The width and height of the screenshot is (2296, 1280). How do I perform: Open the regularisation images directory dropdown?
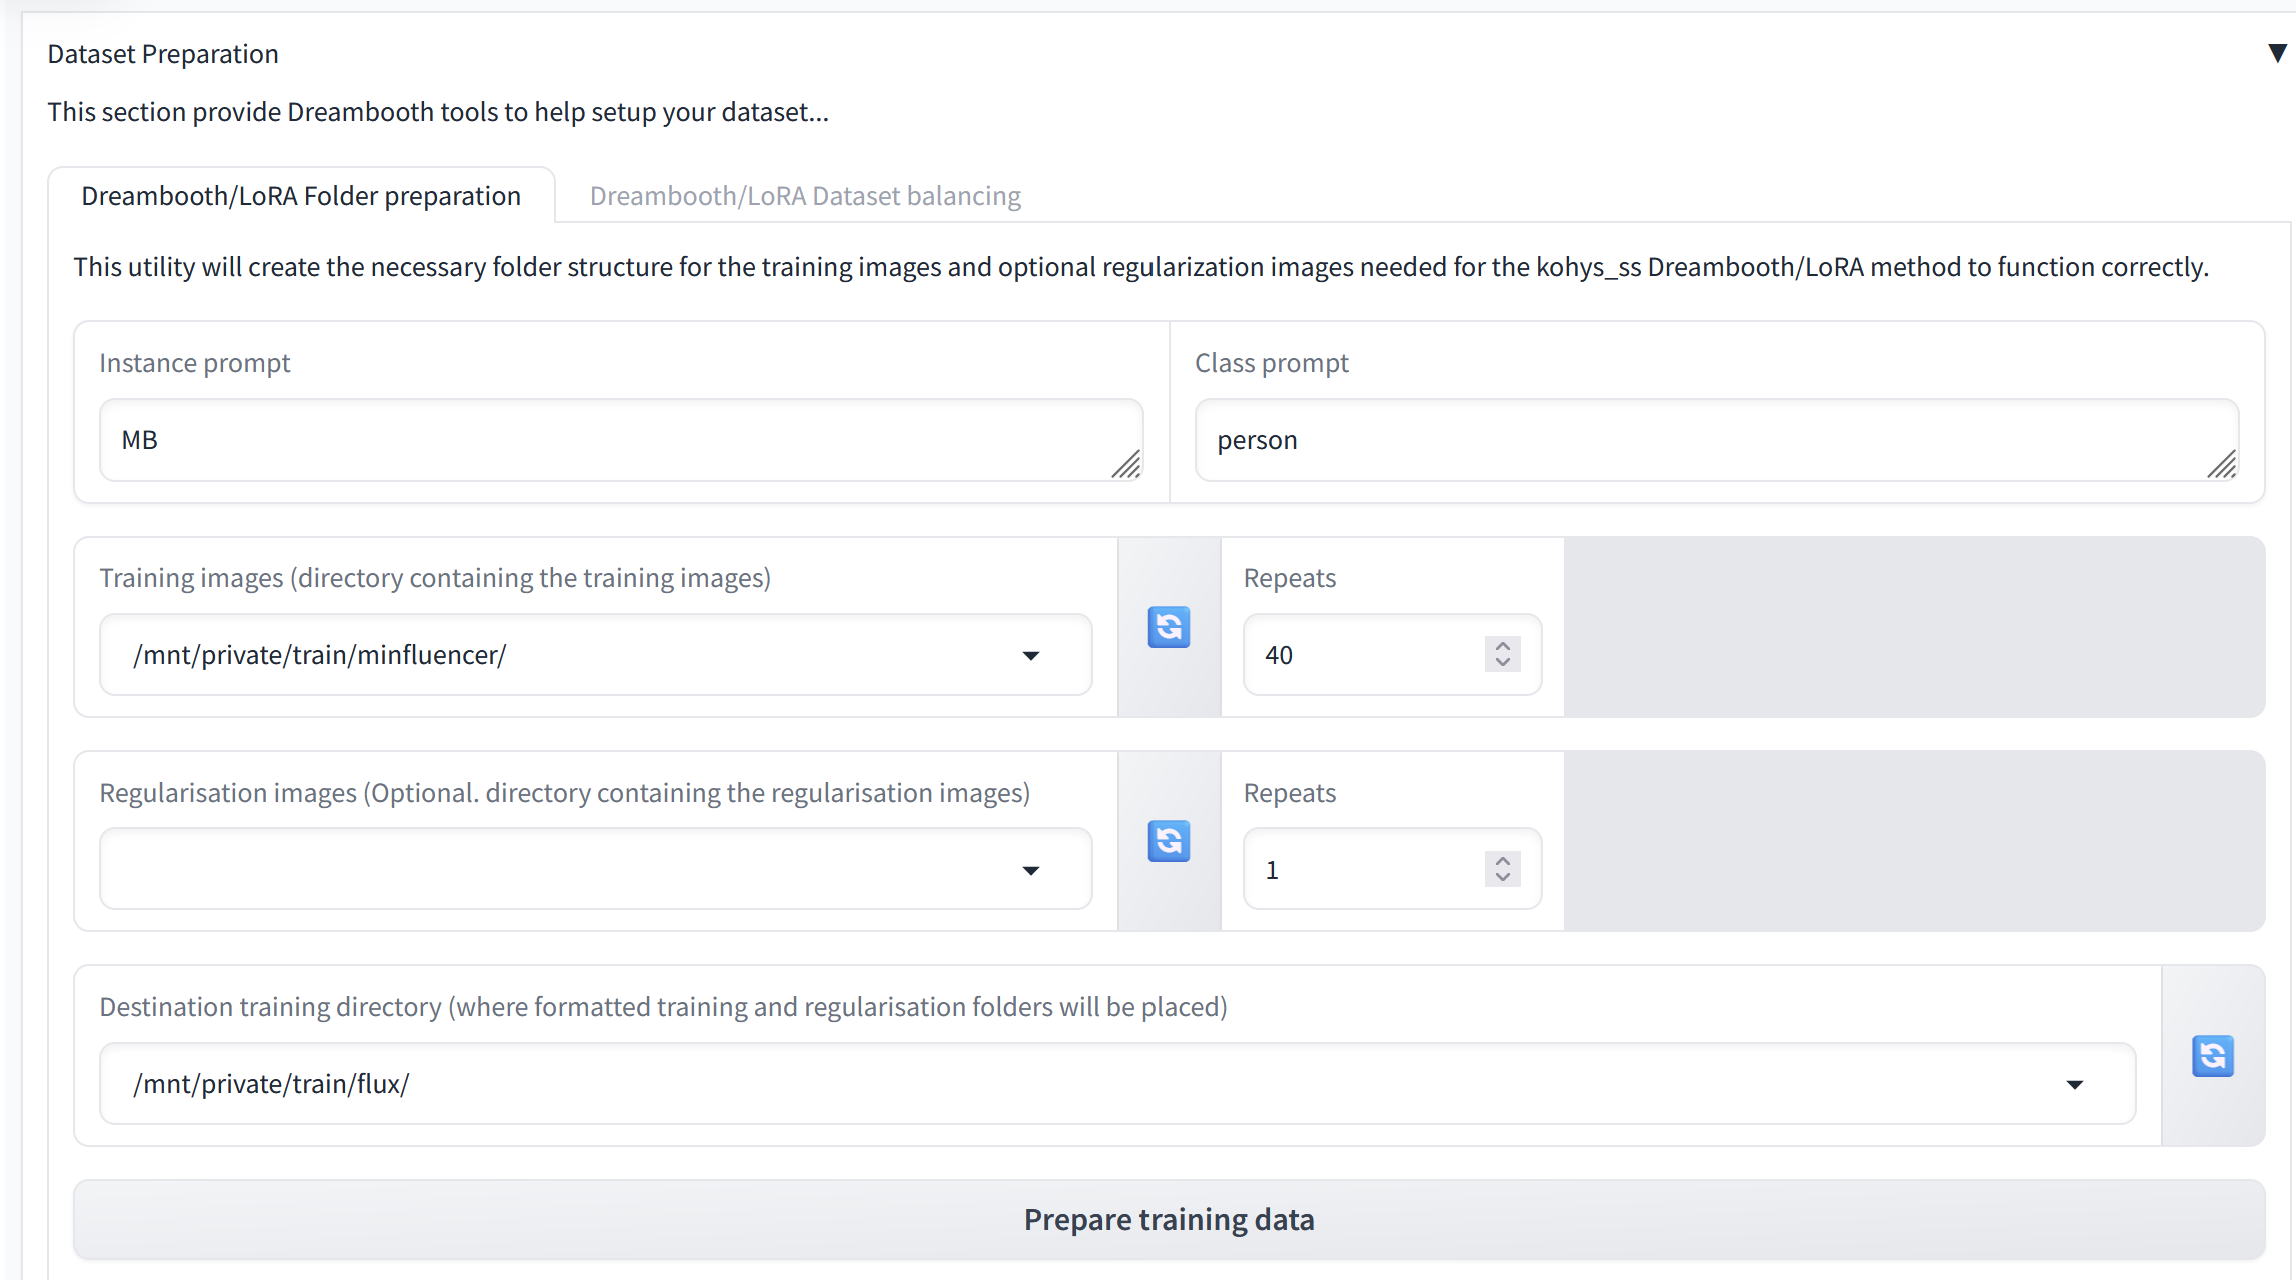pos(1033,870)
